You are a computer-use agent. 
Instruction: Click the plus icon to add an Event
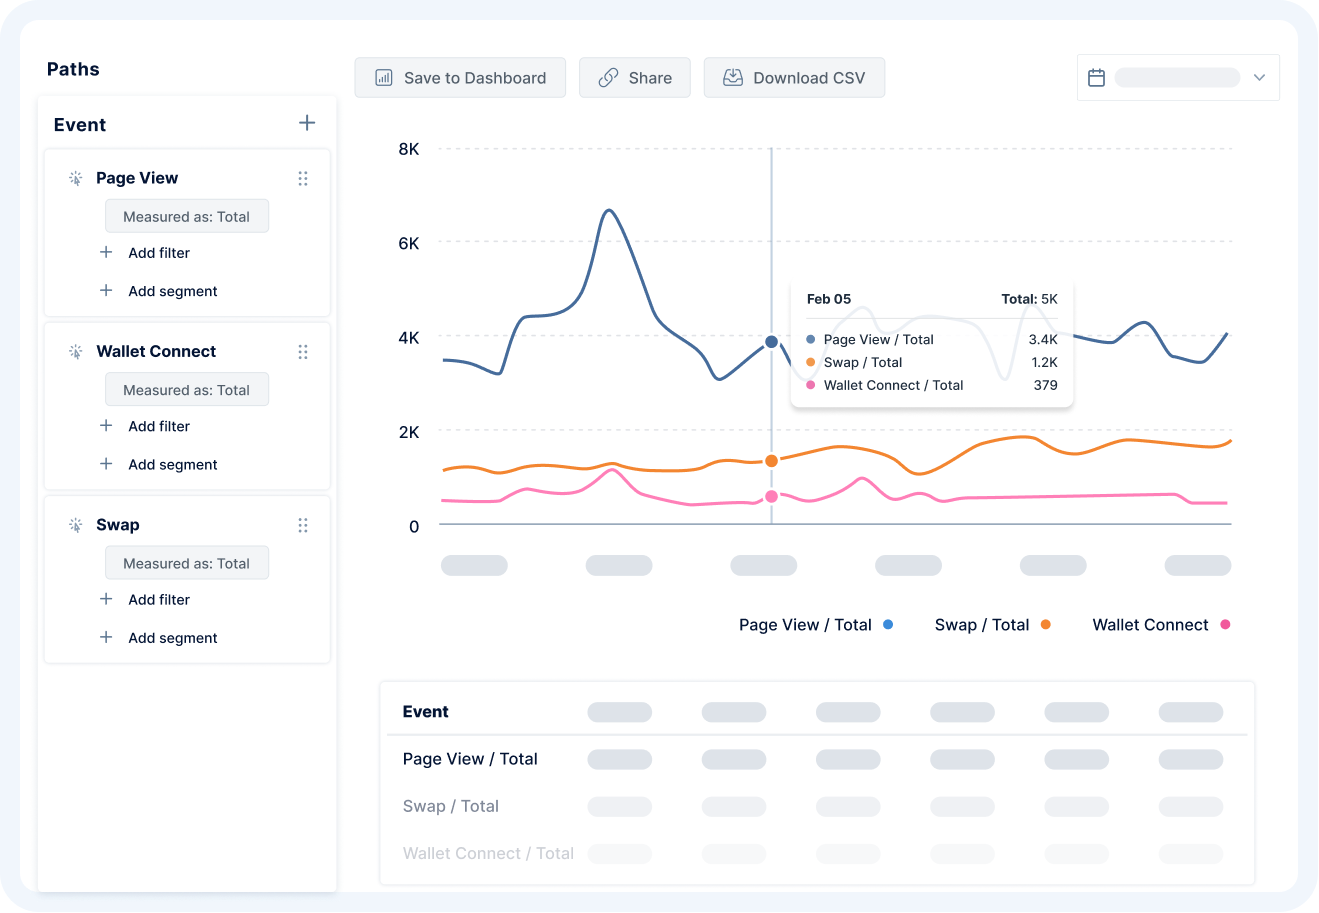click(307, 123)
